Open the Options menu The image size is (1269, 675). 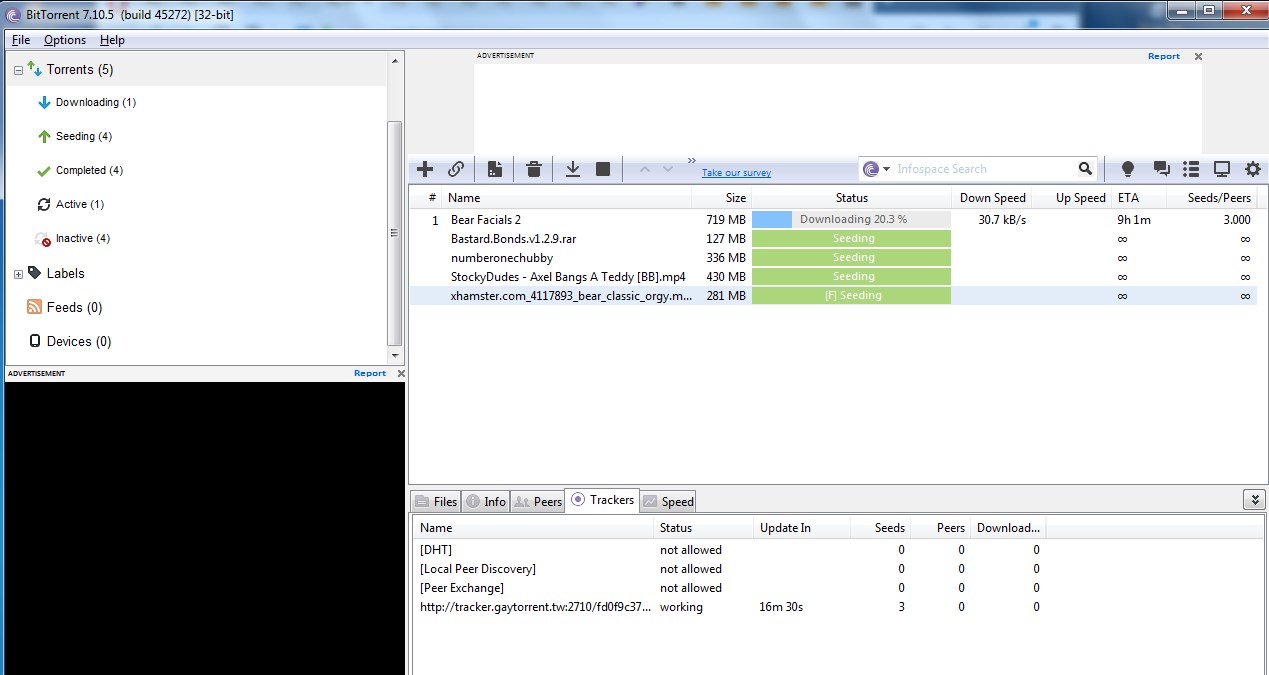64,40
